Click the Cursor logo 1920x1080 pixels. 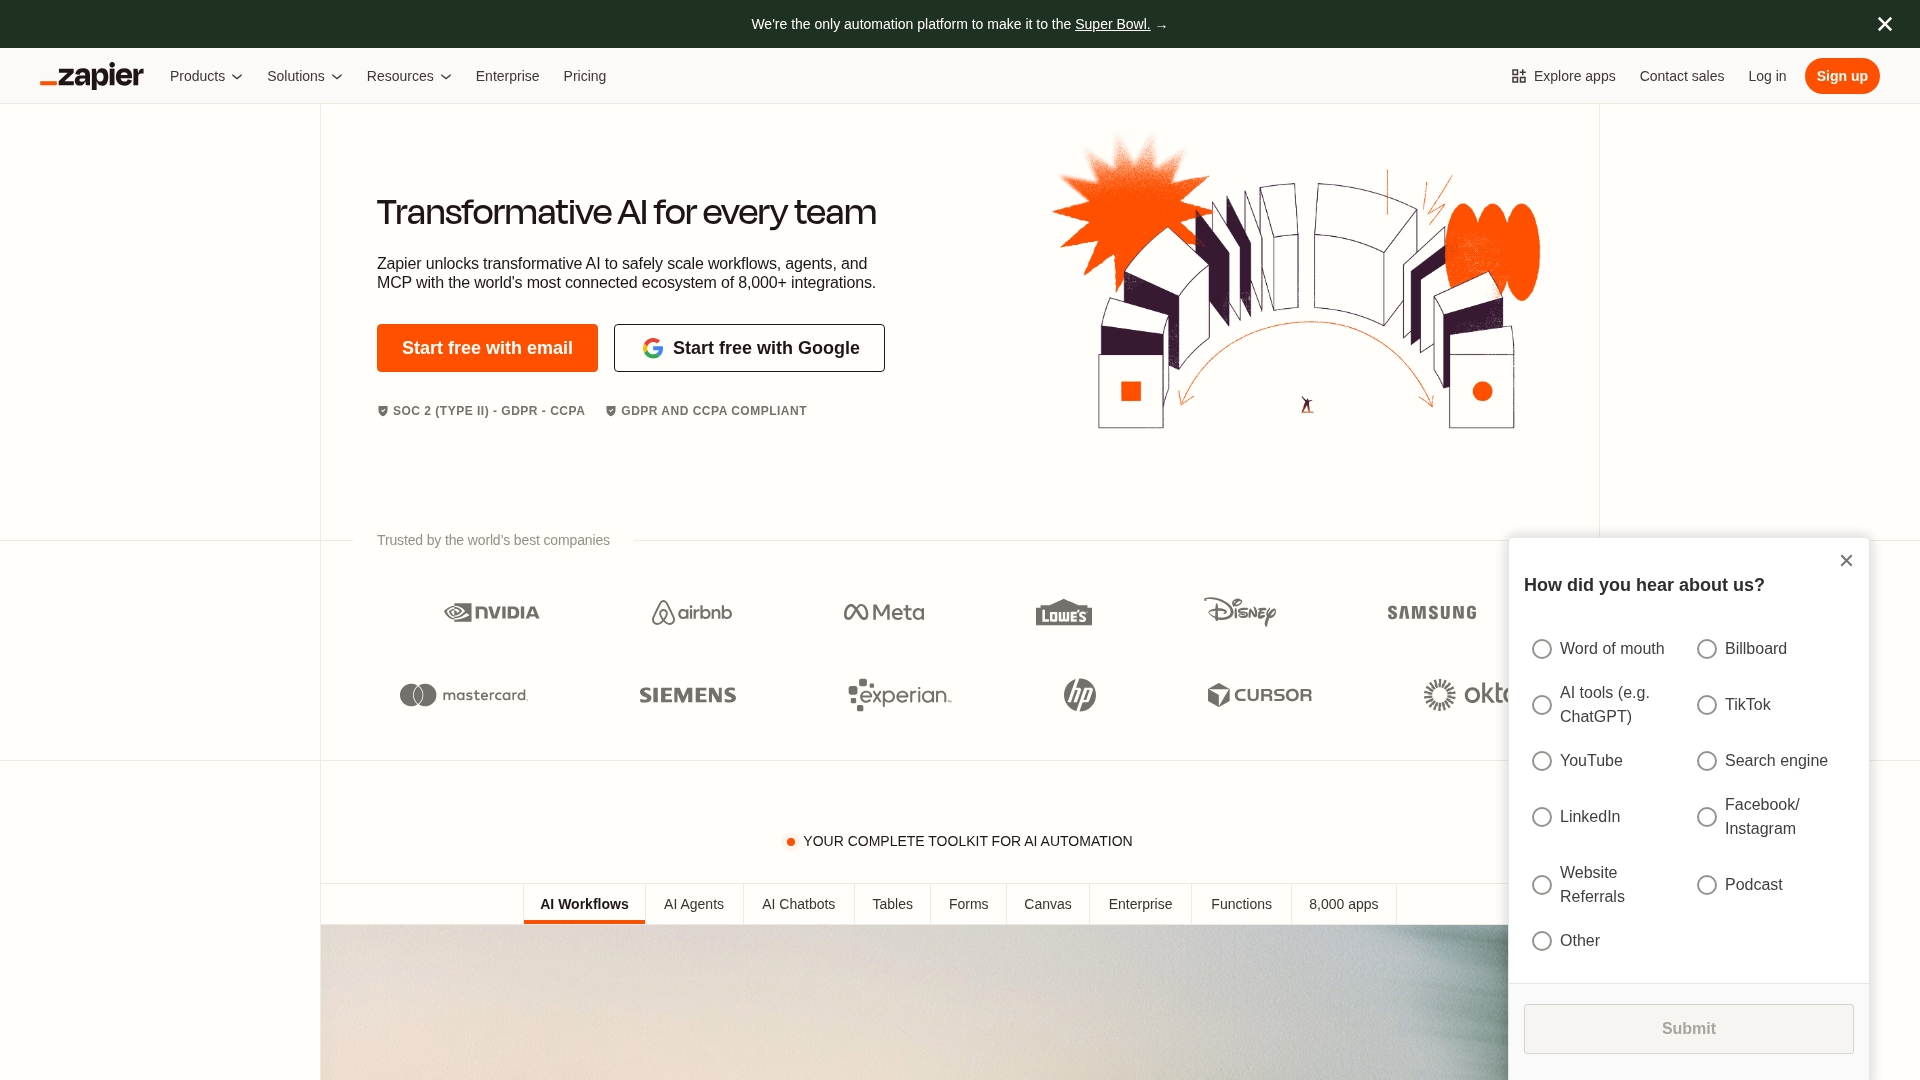[1259, 694]
